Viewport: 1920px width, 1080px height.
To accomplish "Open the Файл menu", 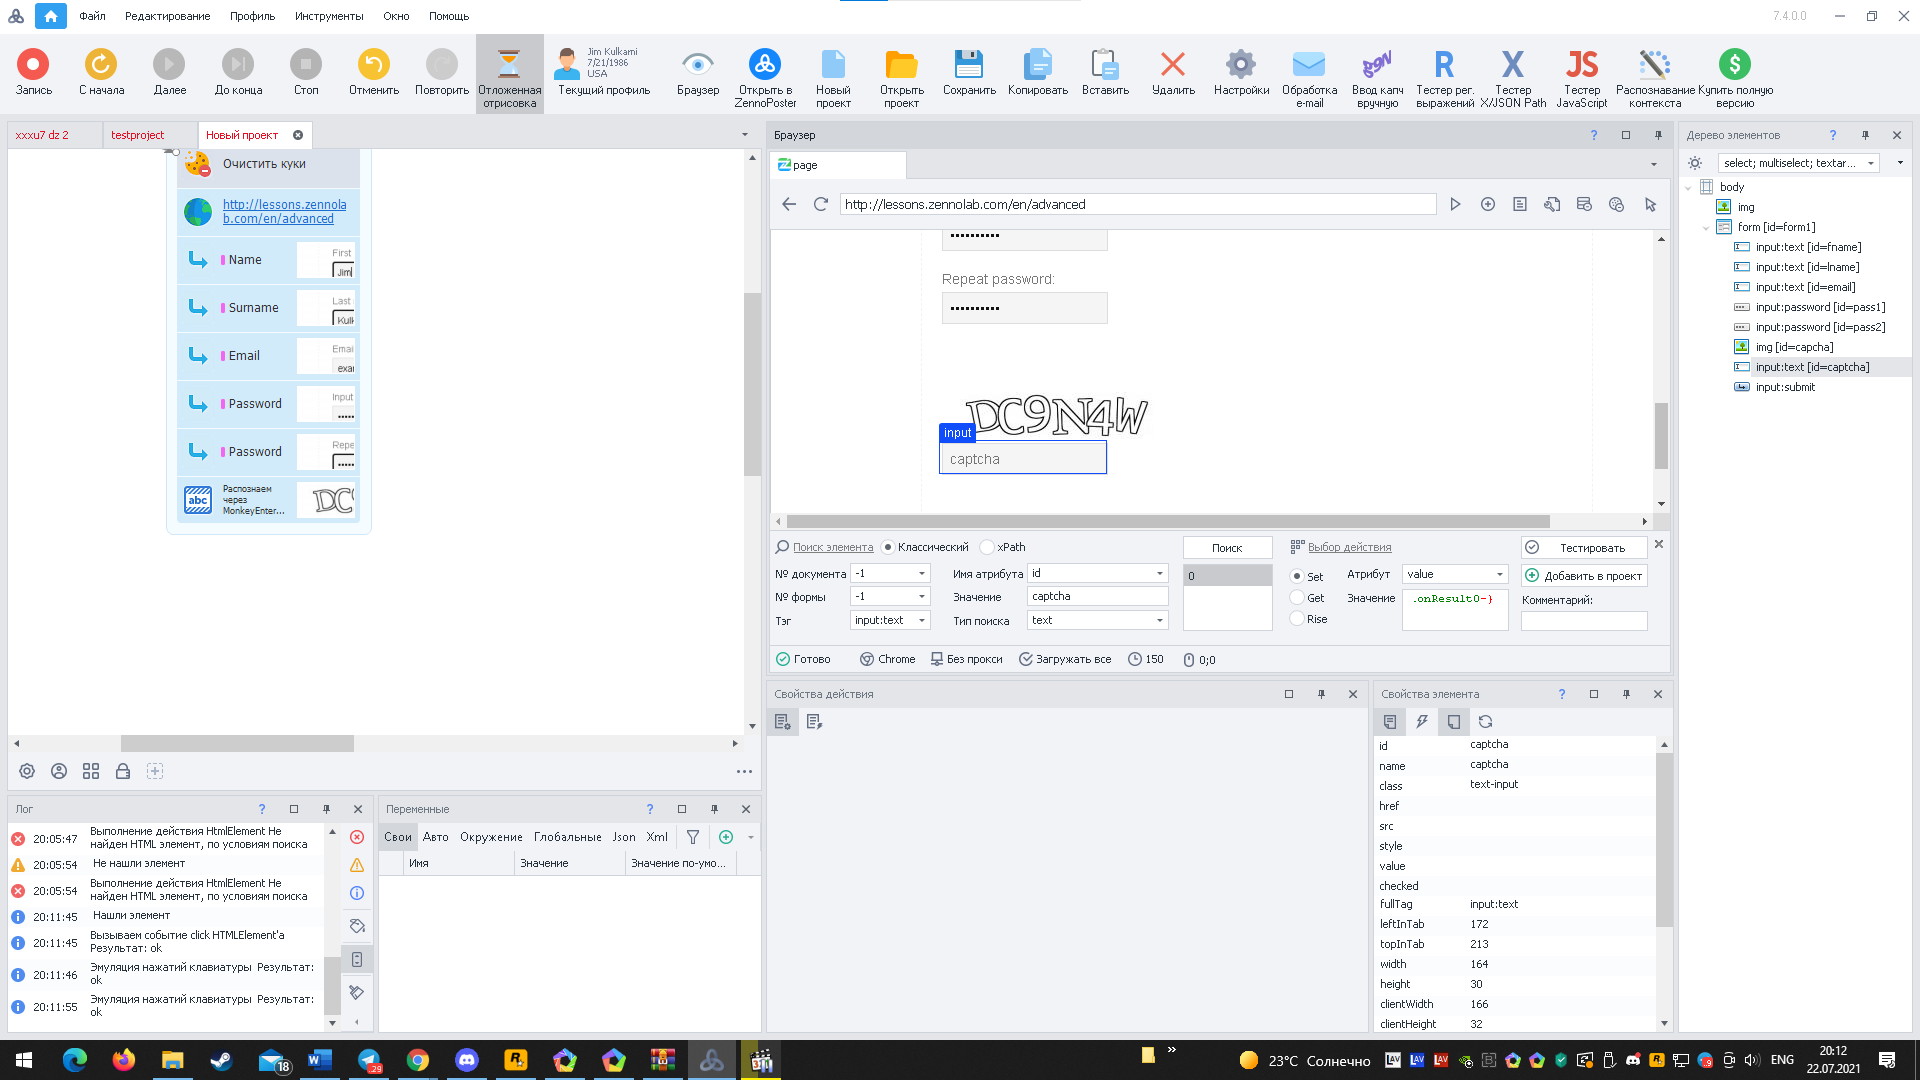I will [x=92, y=16].
